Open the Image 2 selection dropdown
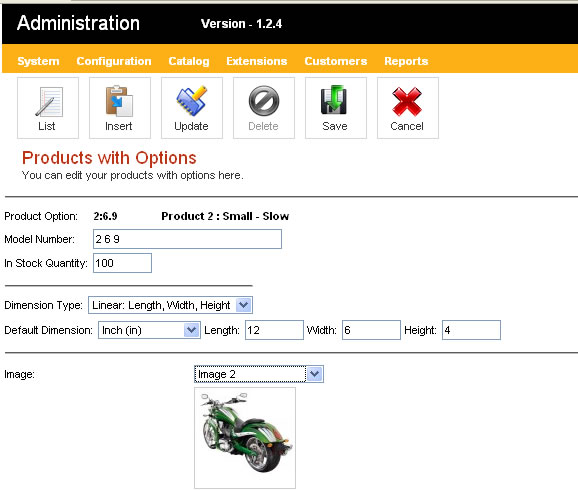Screen dimensions: 578x490 coord(259,374)
